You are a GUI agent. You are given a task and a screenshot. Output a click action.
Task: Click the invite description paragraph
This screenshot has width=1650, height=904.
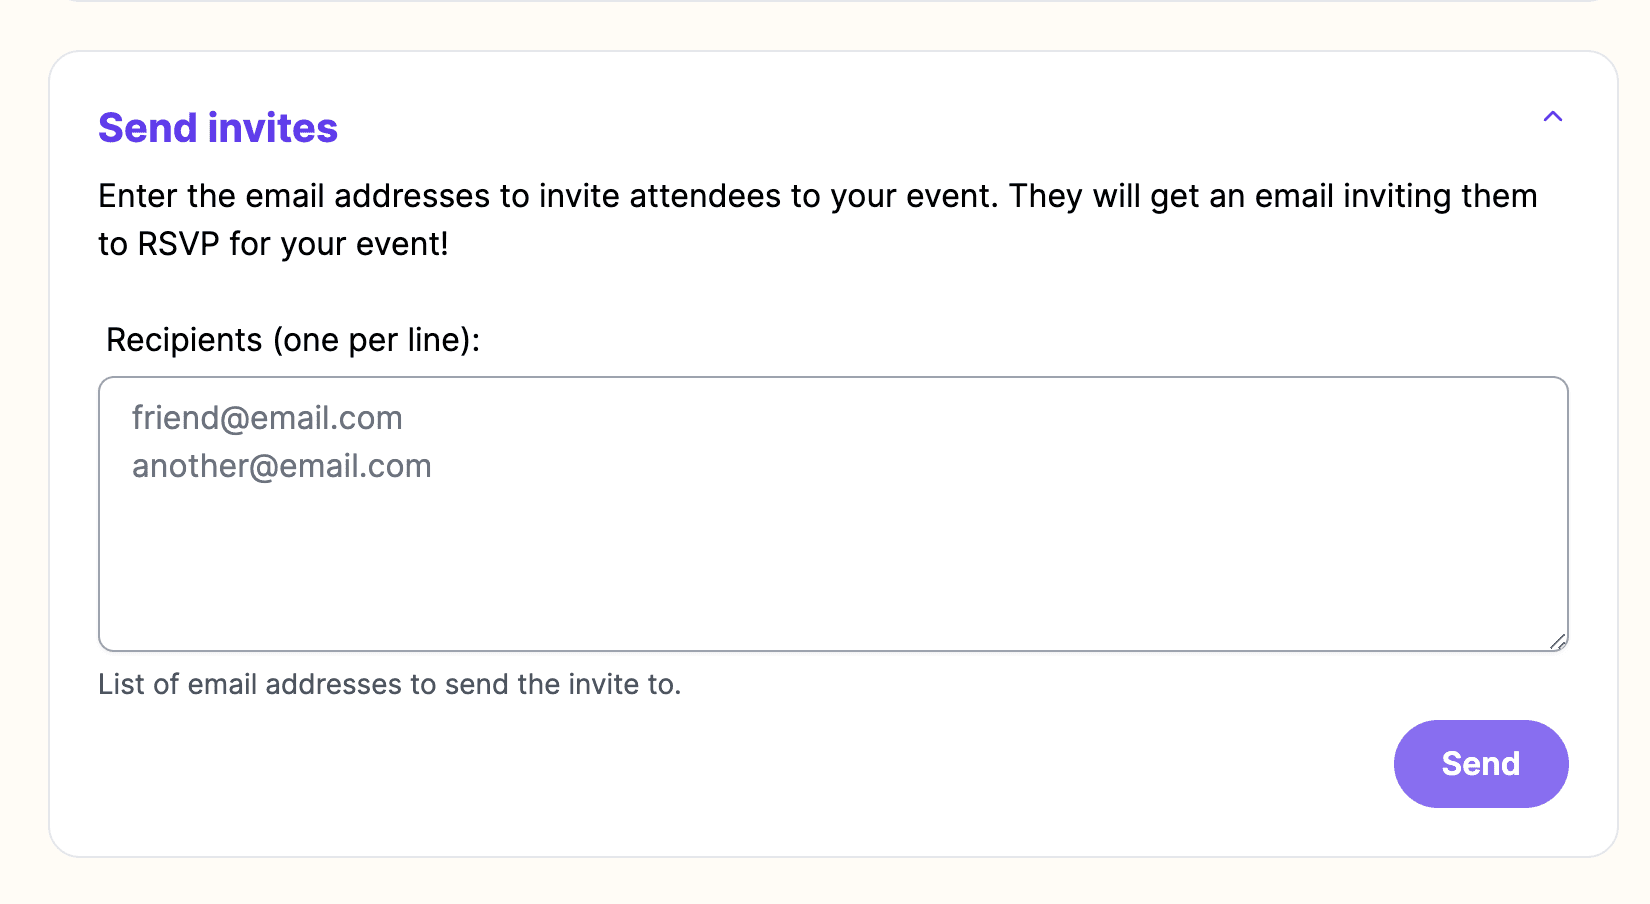tap(818, 220)
